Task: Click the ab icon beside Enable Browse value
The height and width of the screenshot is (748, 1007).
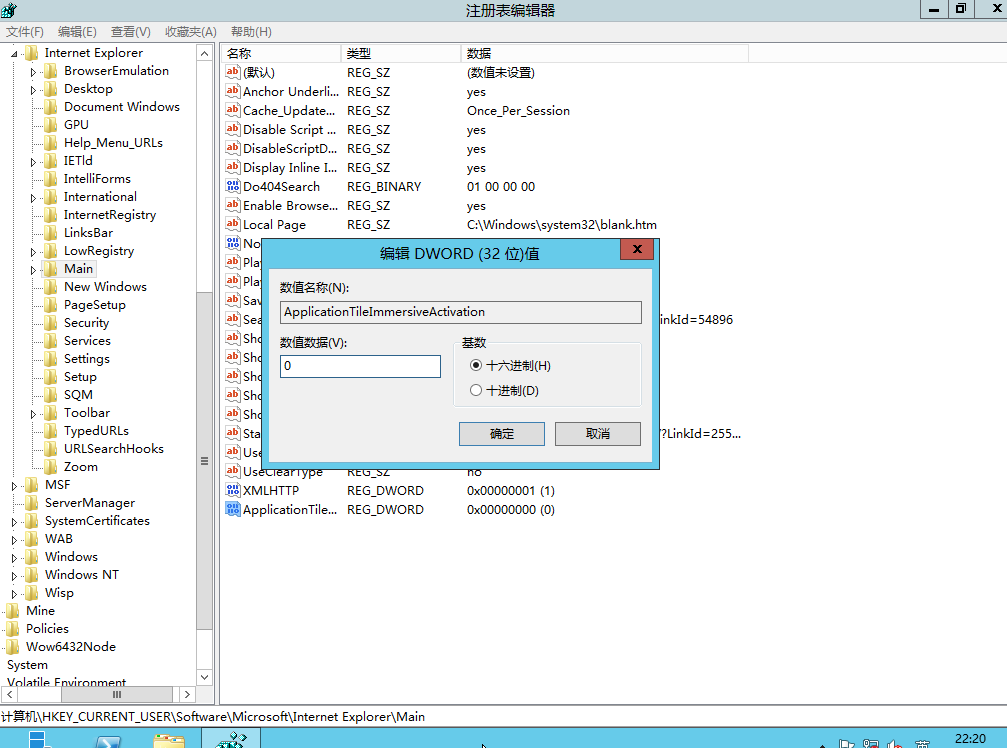Action: pos(235,205)
